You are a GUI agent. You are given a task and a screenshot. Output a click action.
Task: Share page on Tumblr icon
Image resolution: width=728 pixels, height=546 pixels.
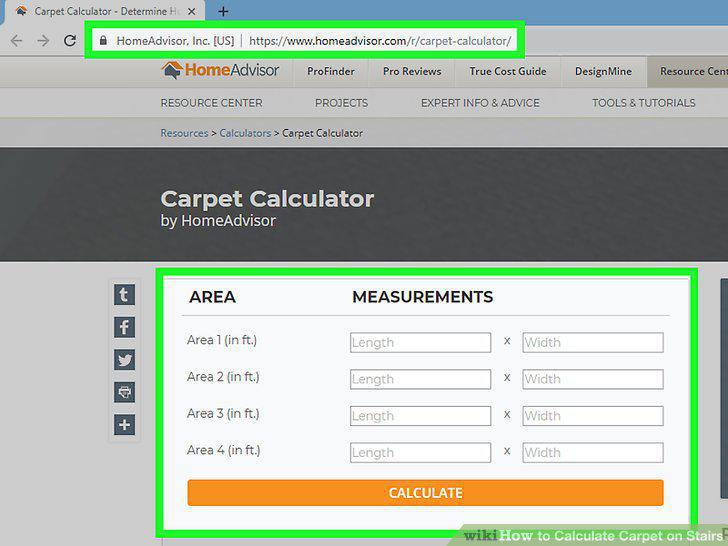pos(124,295)
